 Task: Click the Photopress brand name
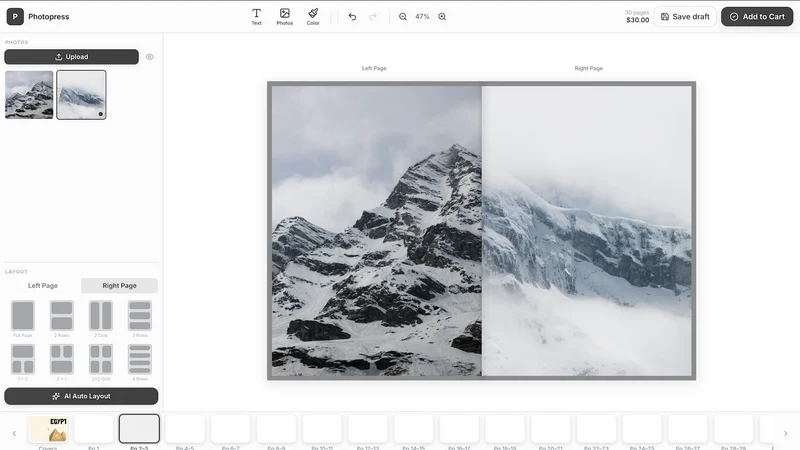pos(48,17)
